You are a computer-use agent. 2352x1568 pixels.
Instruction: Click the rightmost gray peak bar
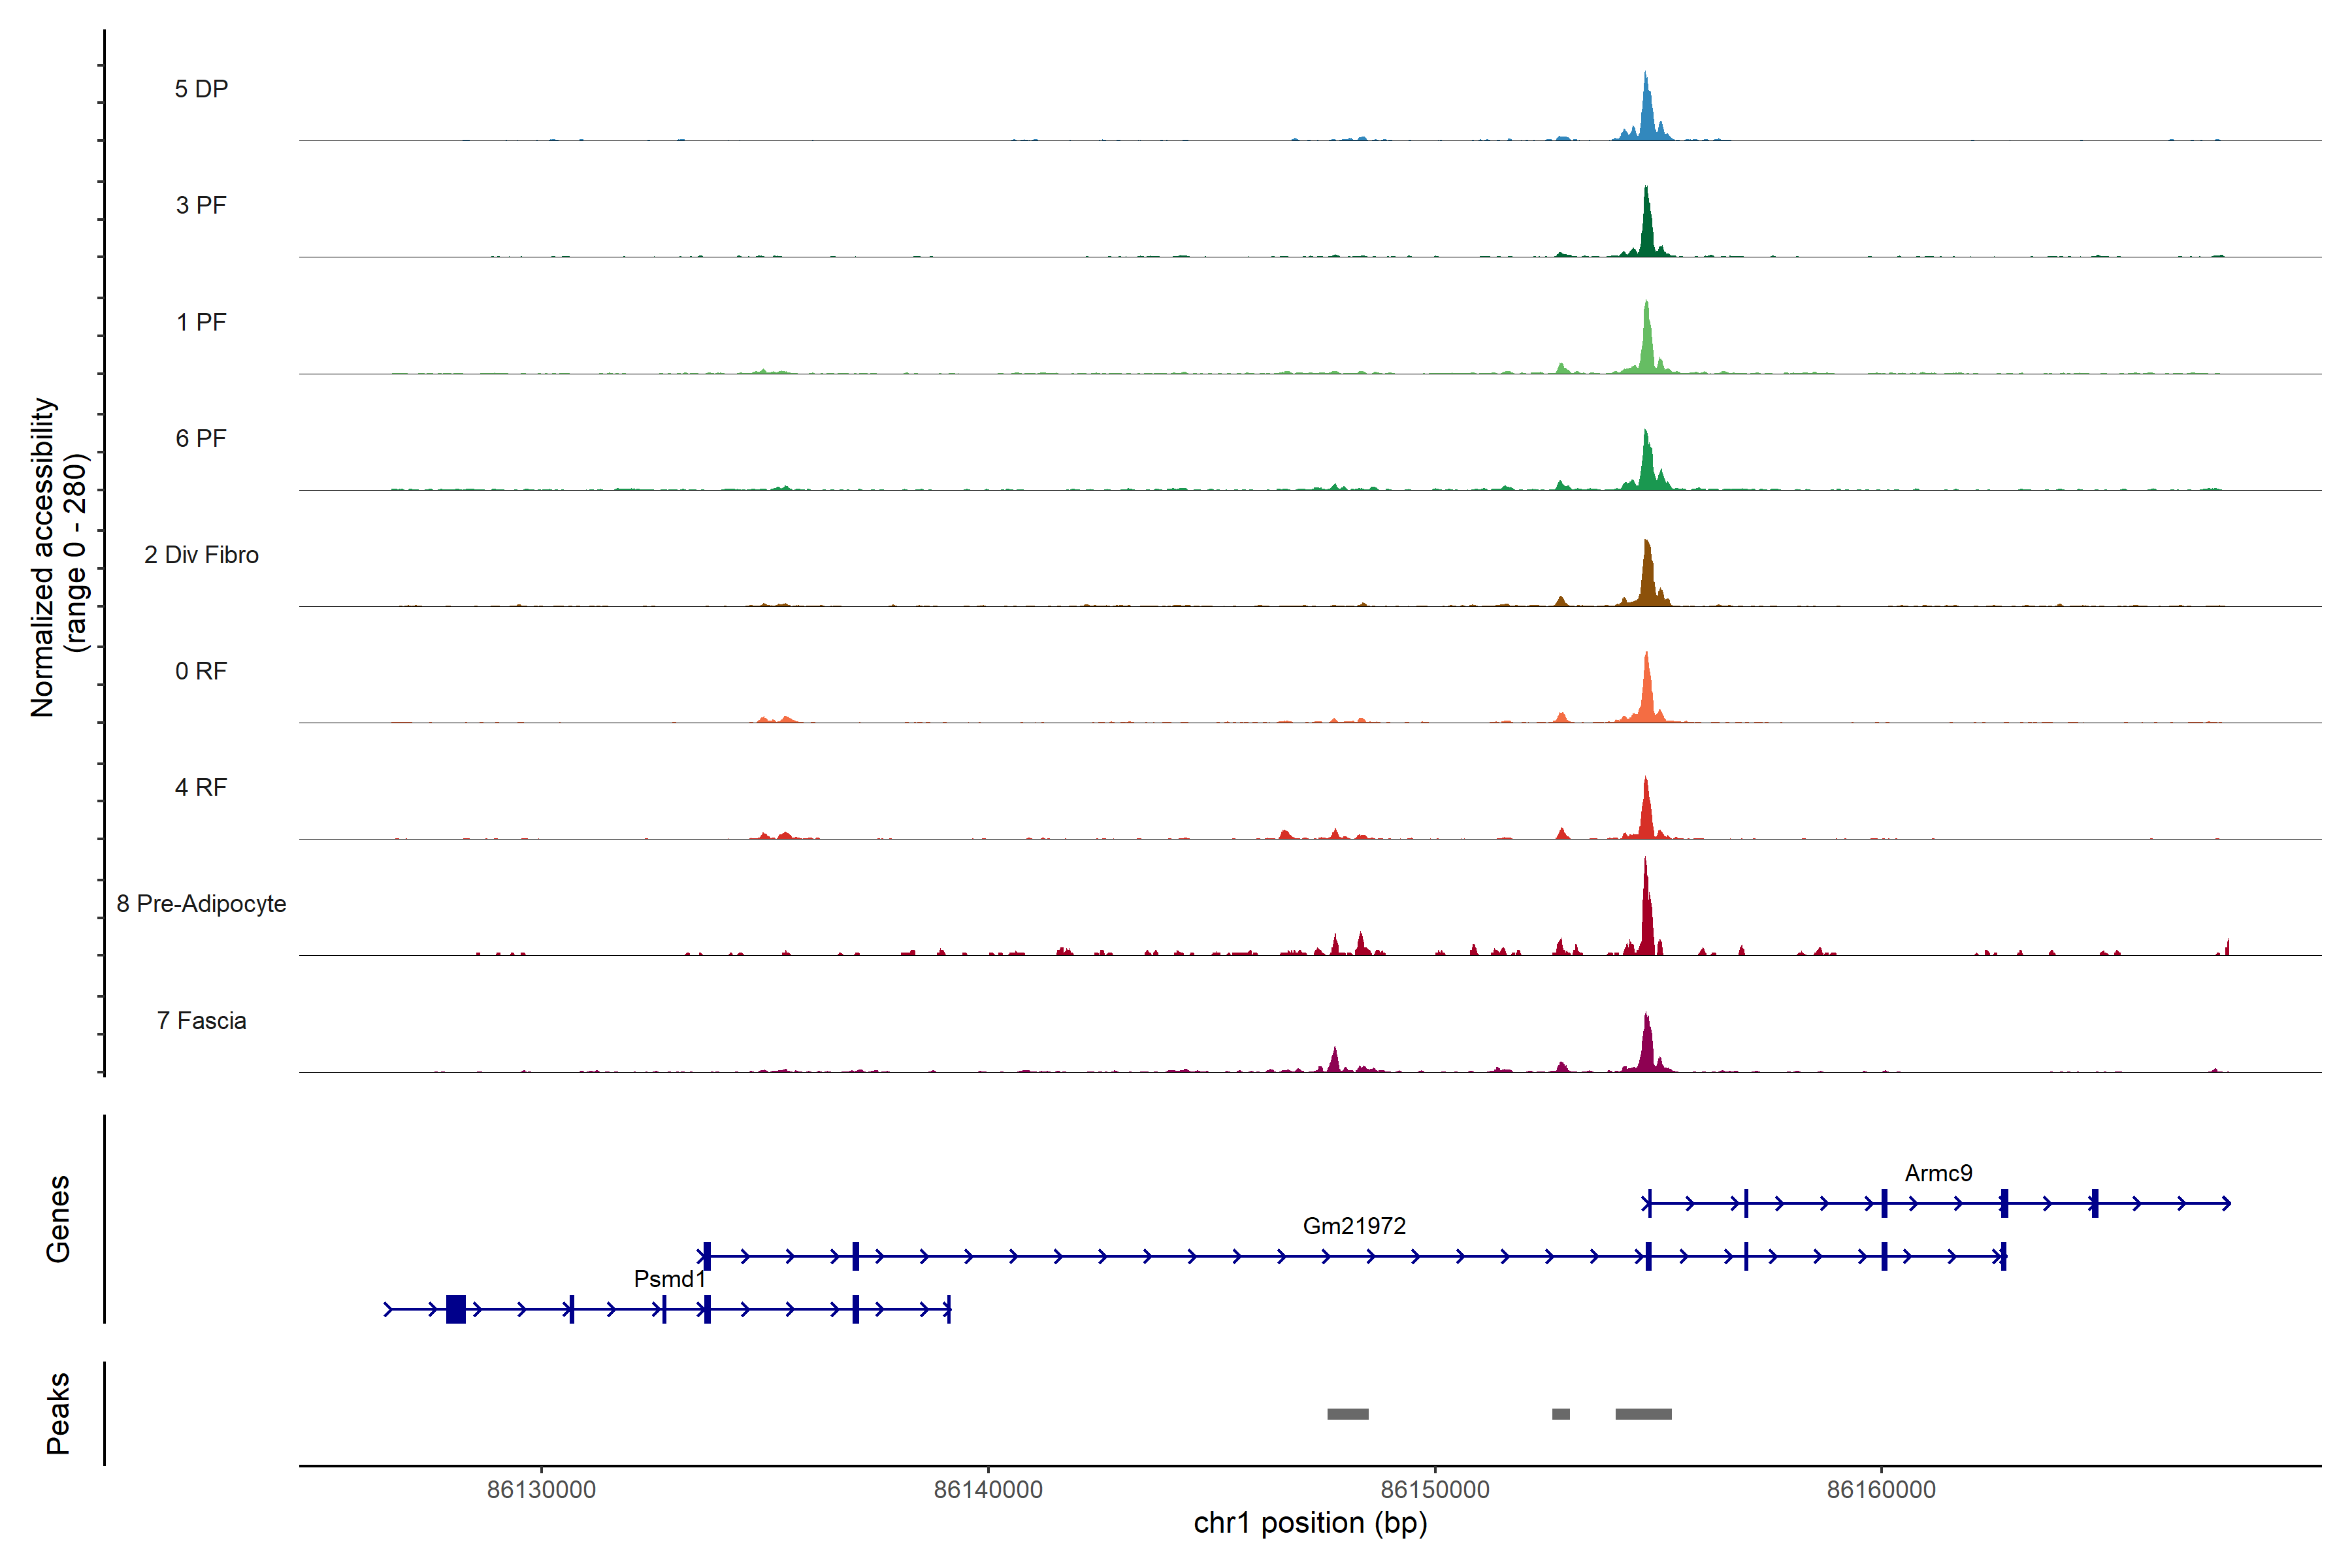pos(1643,1414)
